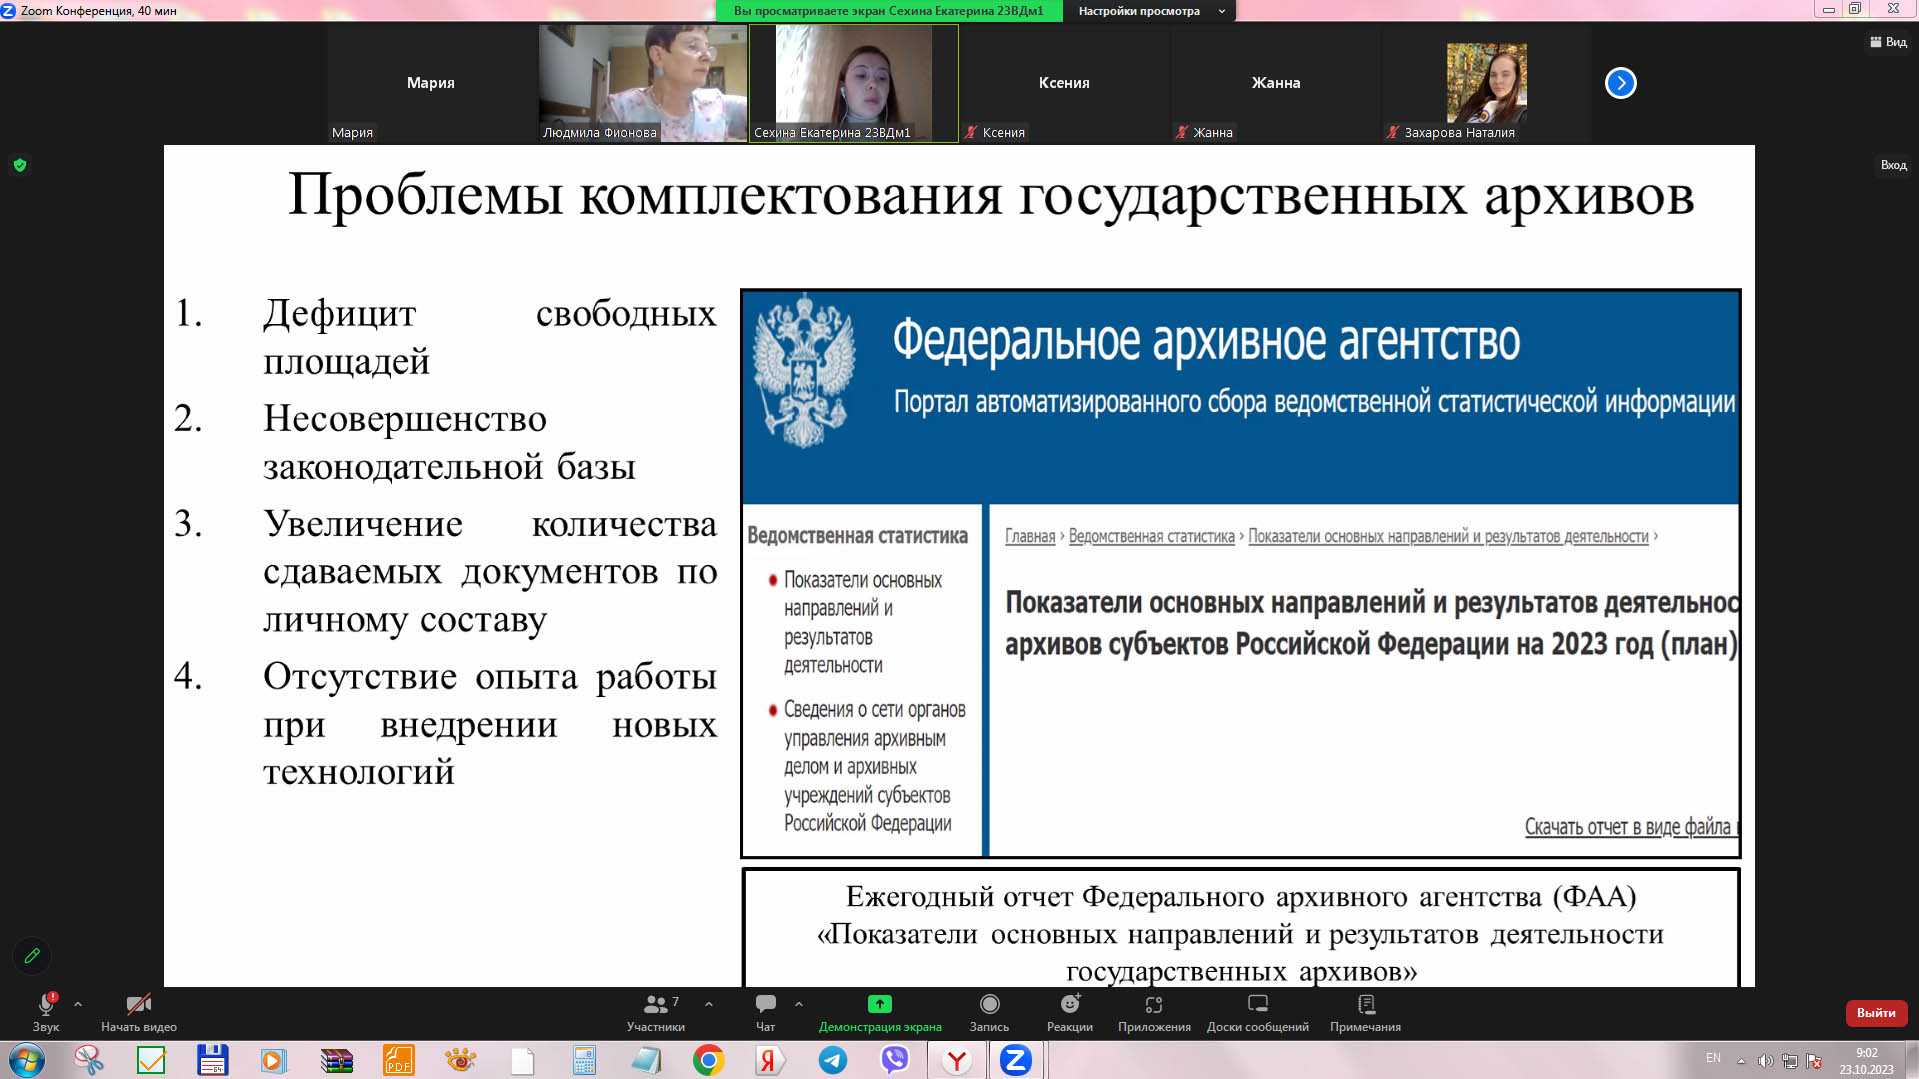Expand audio options arrow next to Звук
This screenshot has height=1079, width=1919.
(78, 1004)
